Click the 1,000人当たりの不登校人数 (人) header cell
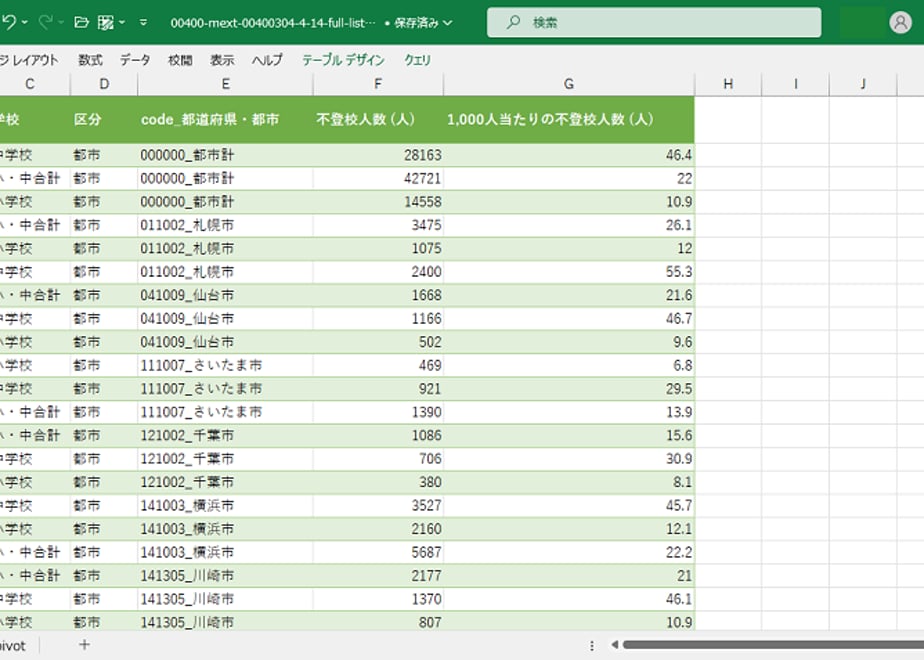 [569, 120]
